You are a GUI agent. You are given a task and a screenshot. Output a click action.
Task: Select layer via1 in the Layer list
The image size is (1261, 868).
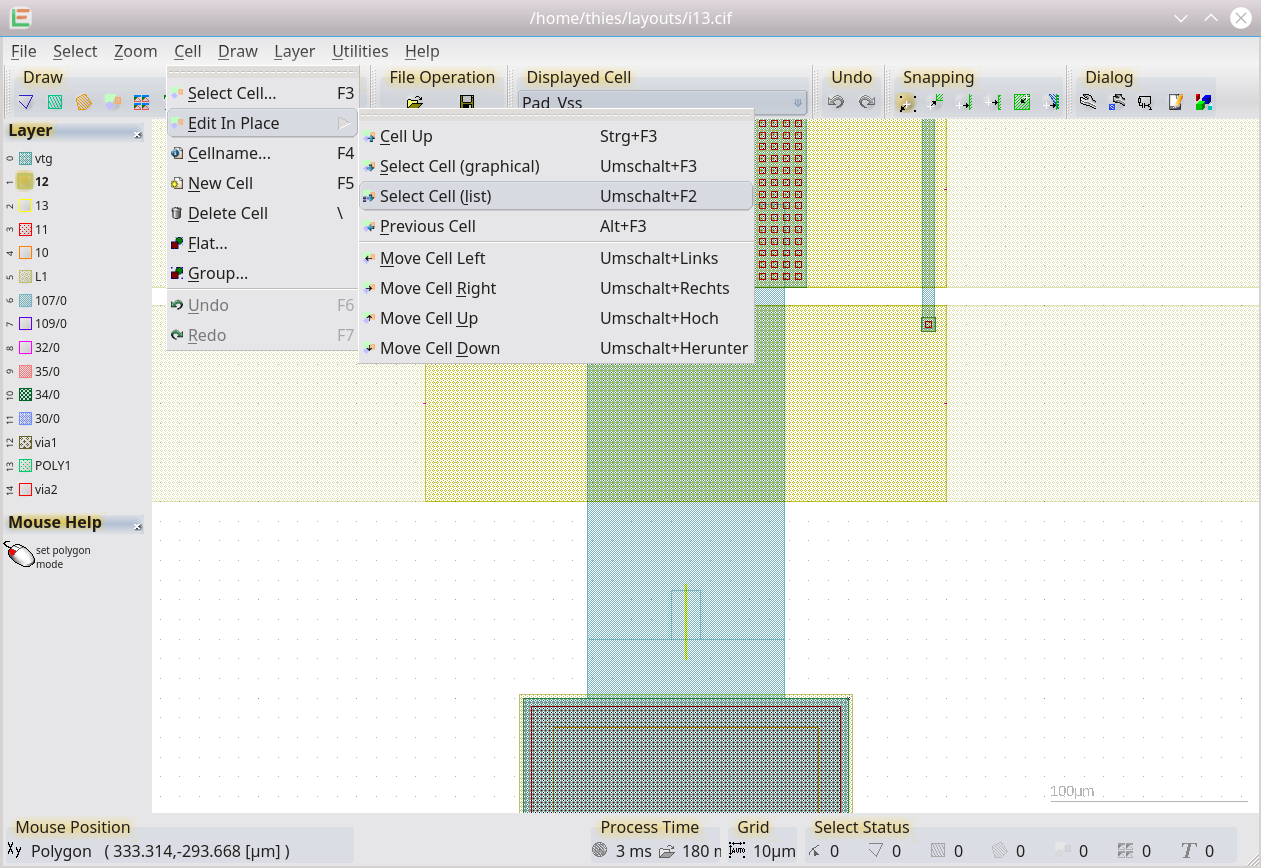pyautogui.click(x=46, y=442)
